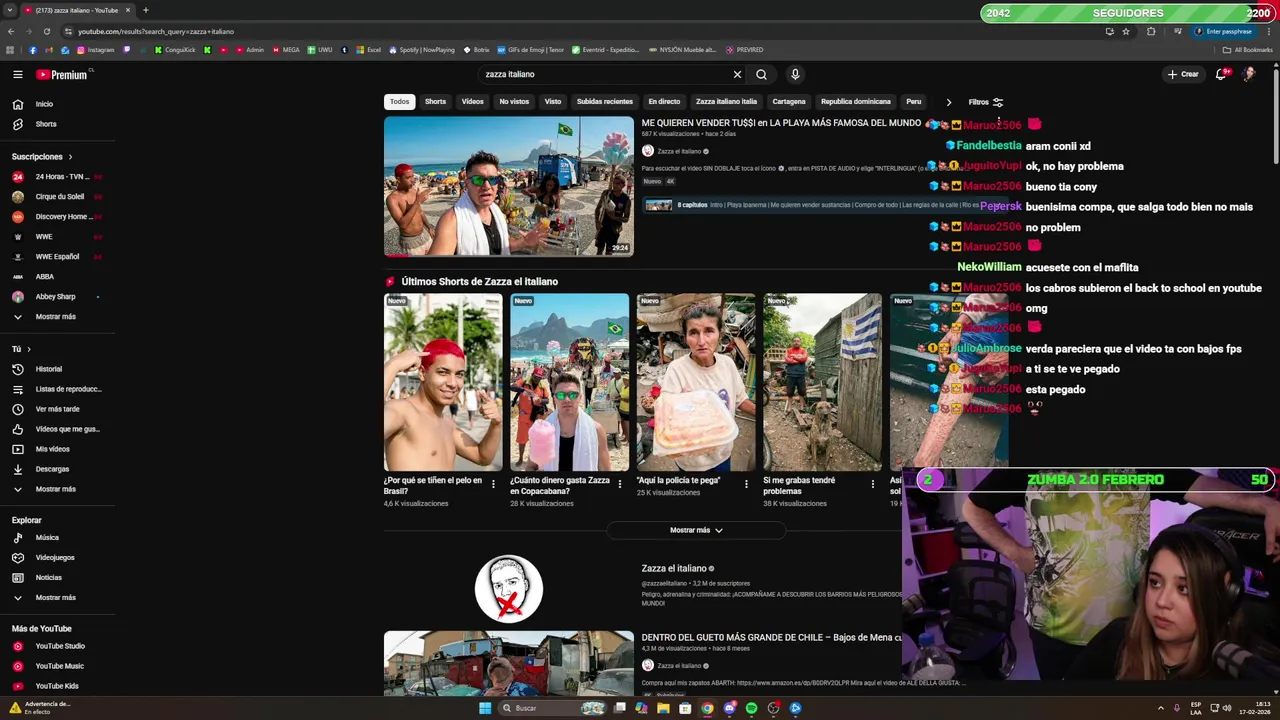The height and width of the screenshot is (720, 1280).
Task: Open Short Aquí la policía te pega
Action: tap(696, 382)
